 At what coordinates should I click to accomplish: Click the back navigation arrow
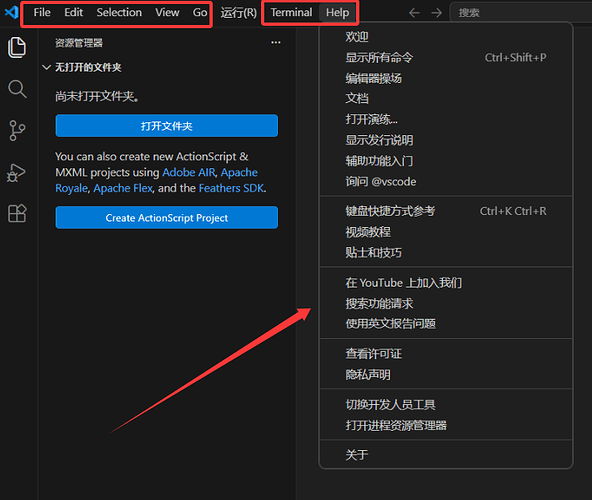click(414, 13)
